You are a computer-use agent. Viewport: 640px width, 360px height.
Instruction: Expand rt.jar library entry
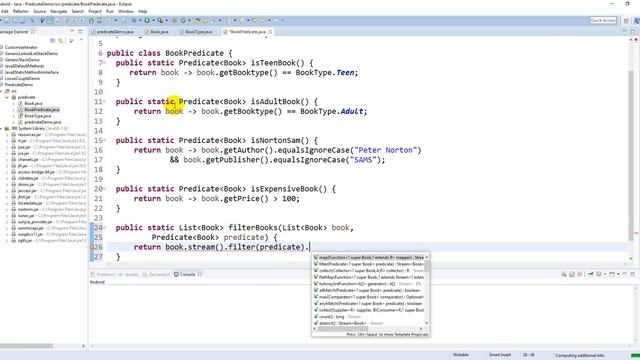click(7, 141)
